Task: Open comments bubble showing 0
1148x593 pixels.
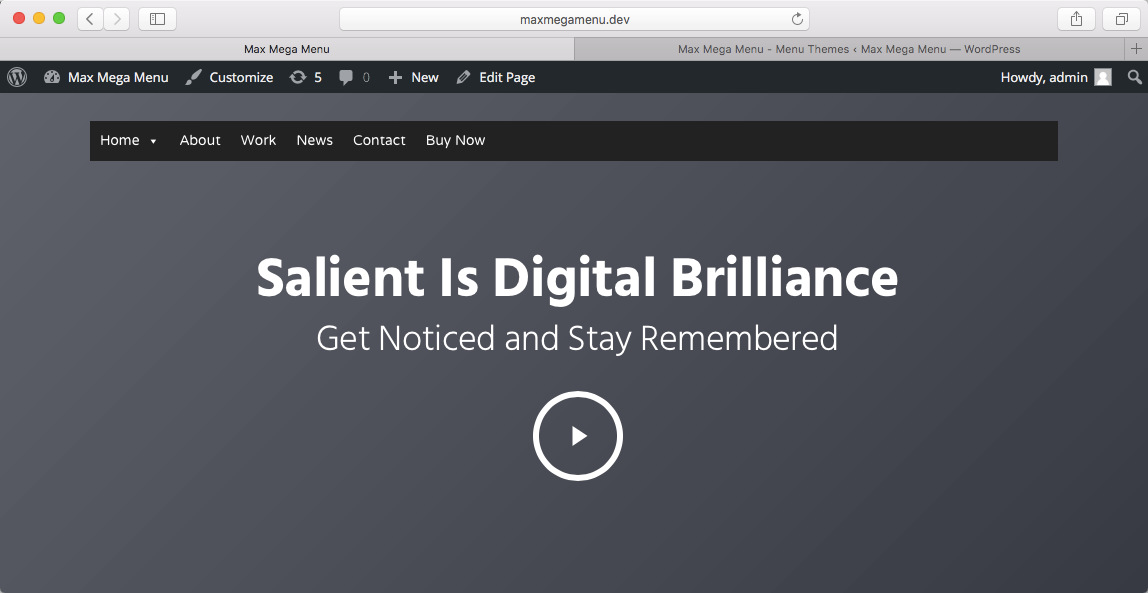Action: click(x=354, y=77)
